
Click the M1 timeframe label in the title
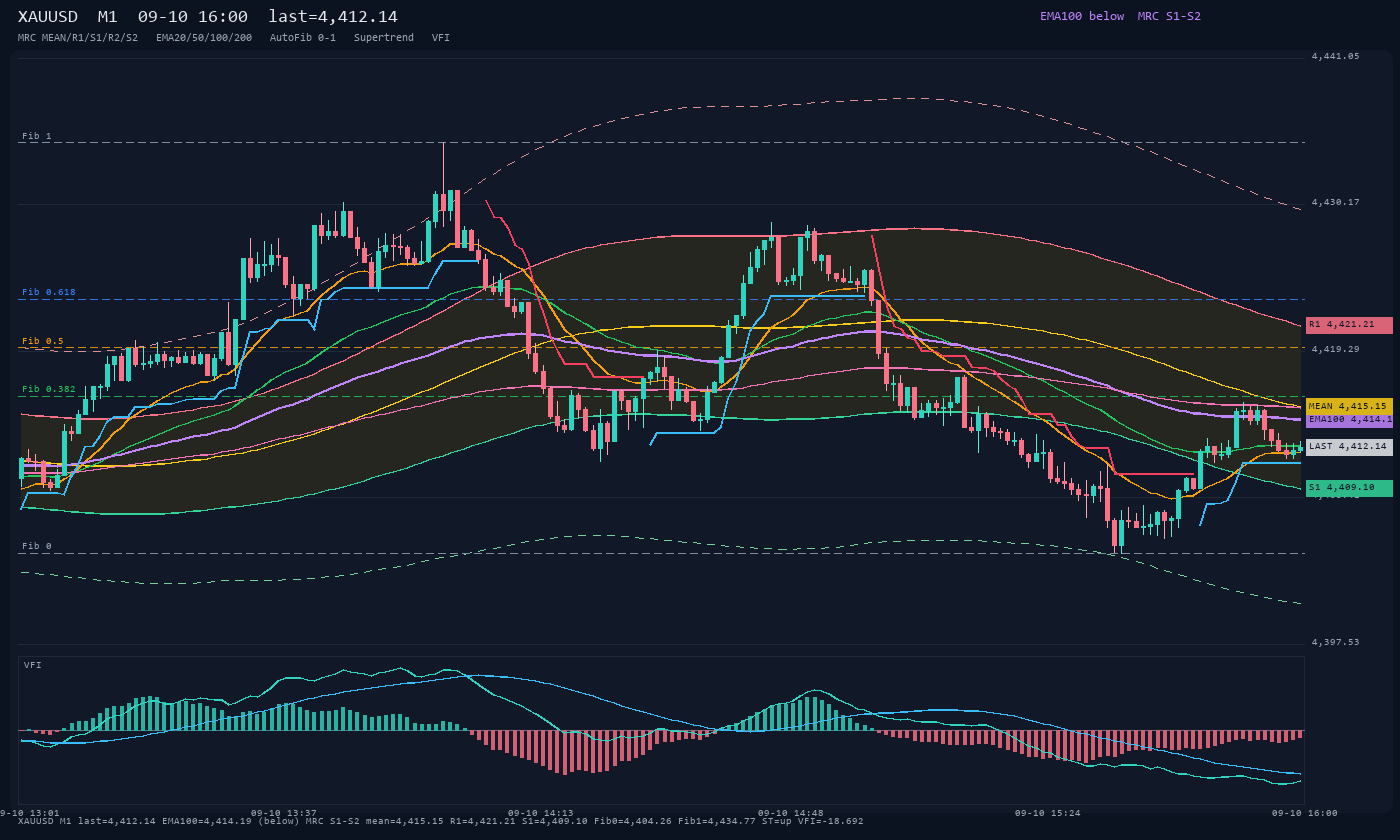(109, 17)
